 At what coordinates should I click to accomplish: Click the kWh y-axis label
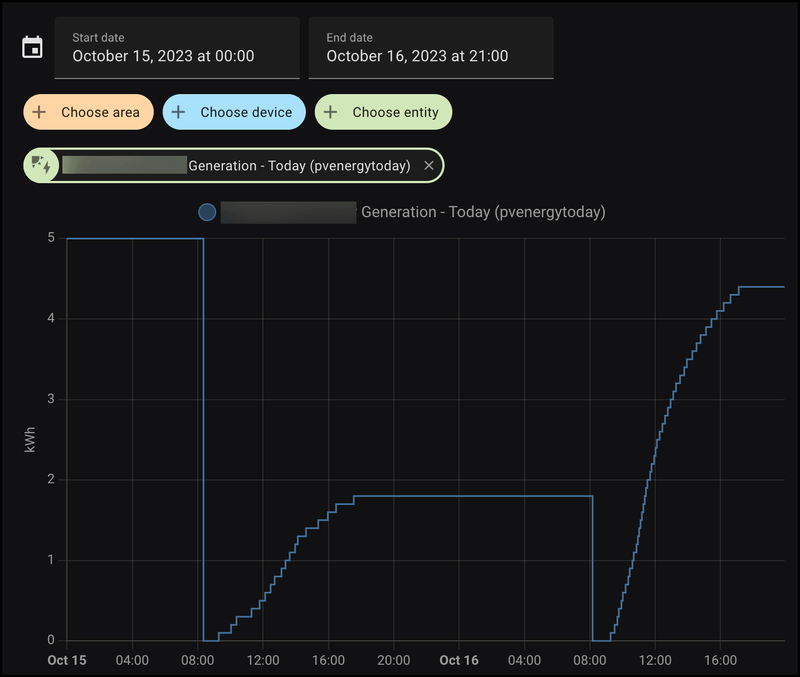[30, 440]
